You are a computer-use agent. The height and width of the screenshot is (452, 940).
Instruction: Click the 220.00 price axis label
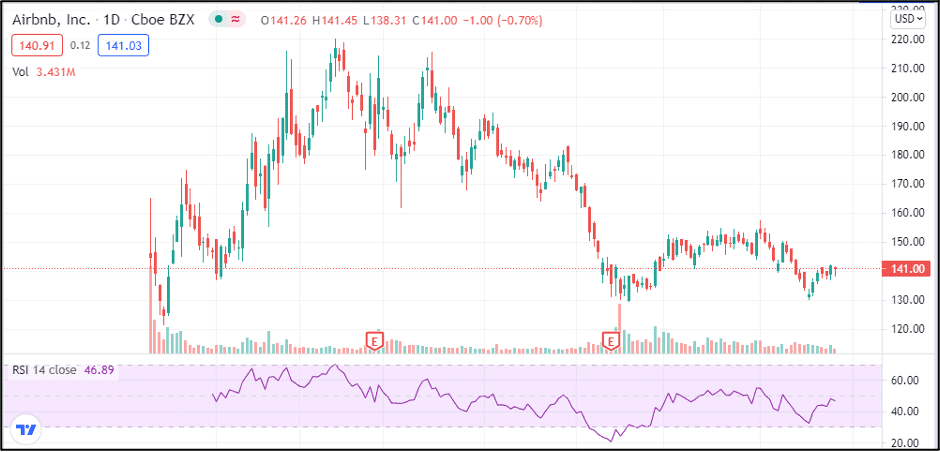tap(908, 39)
